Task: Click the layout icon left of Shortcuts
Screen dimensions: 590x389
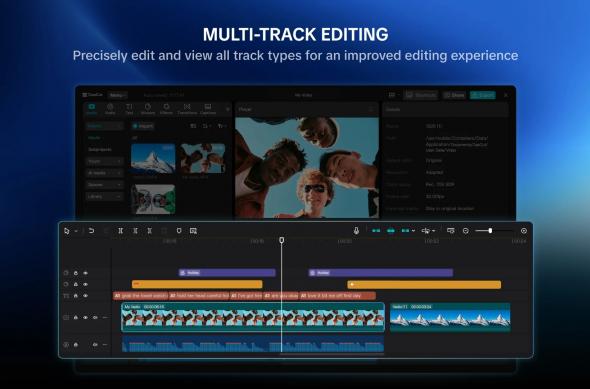Action: [392, 95]
